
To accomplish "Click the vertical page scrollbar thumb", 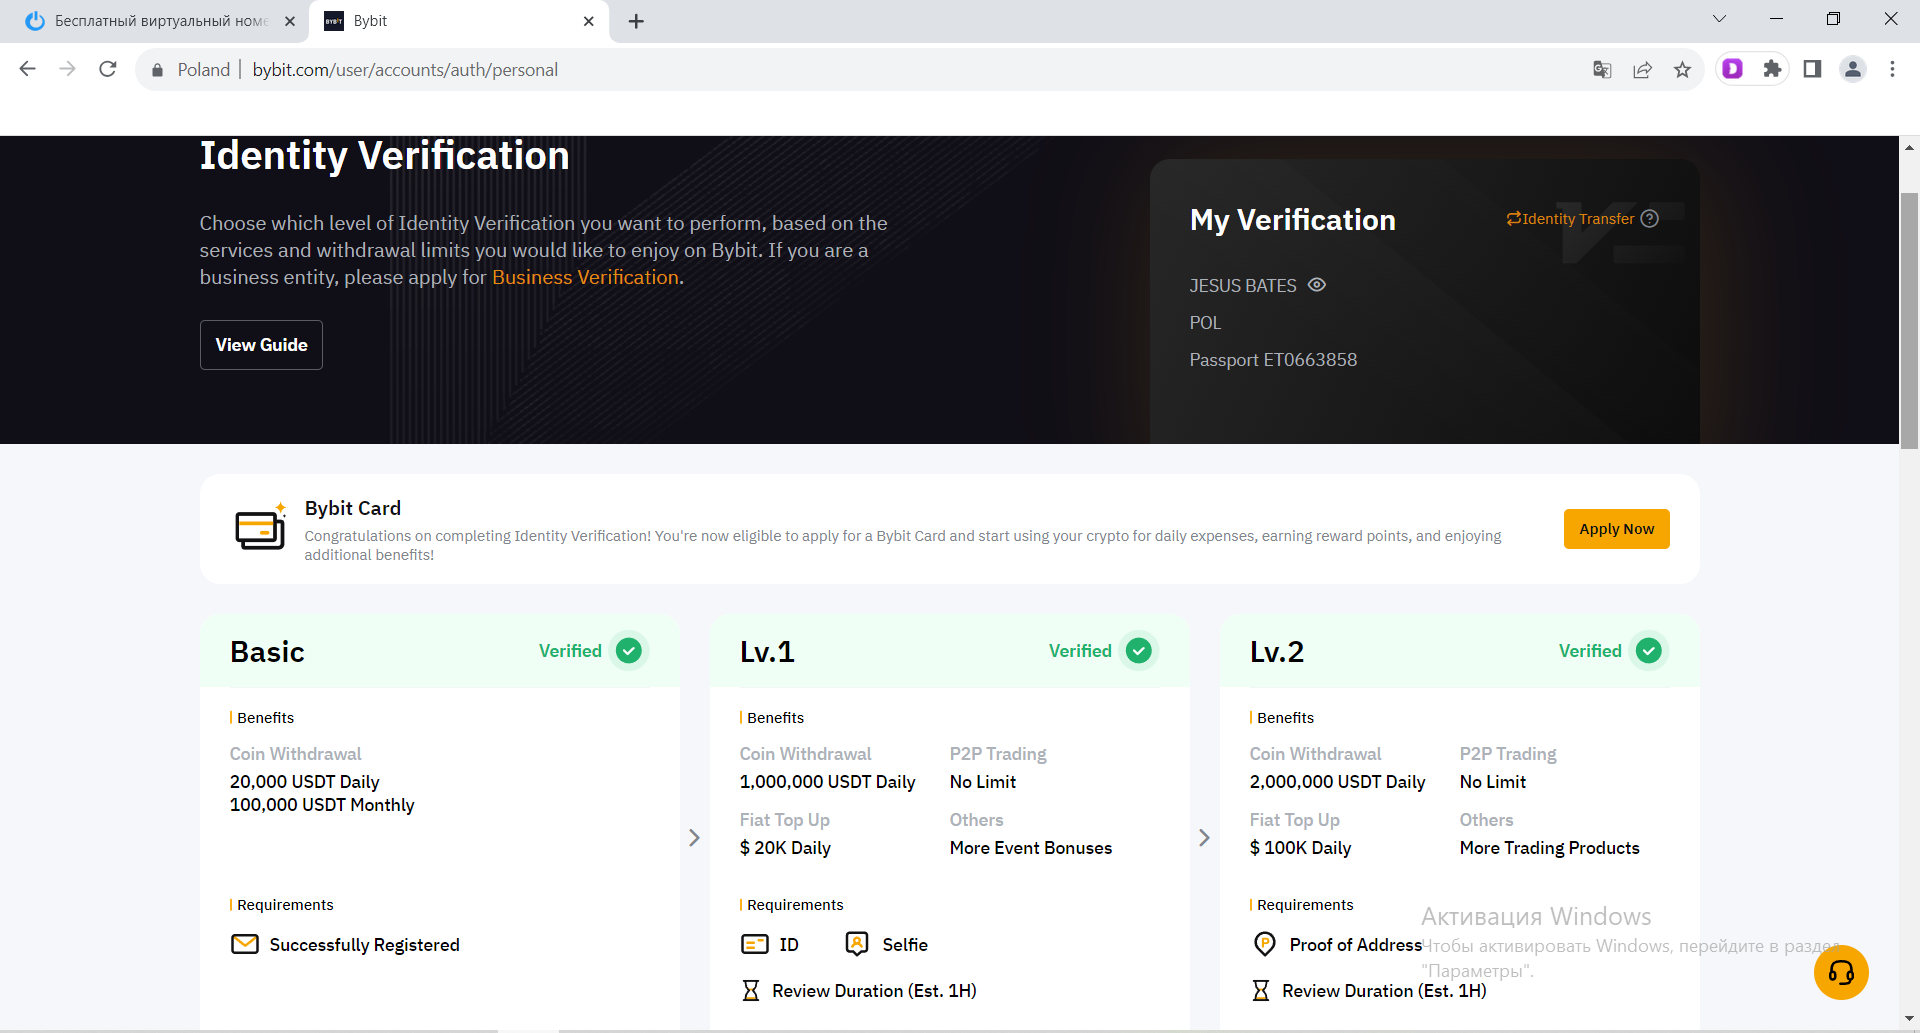I will coord(1909,320).
